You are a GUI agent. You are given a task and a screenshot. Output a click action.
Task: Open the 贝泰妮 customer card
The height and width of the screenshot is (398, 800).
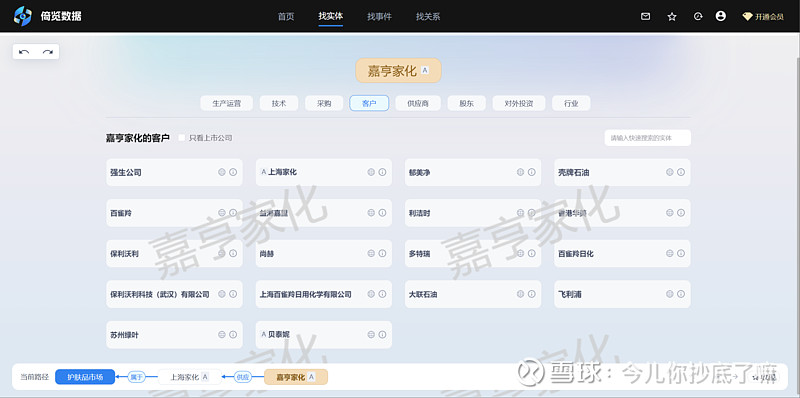tap(323, 335)
